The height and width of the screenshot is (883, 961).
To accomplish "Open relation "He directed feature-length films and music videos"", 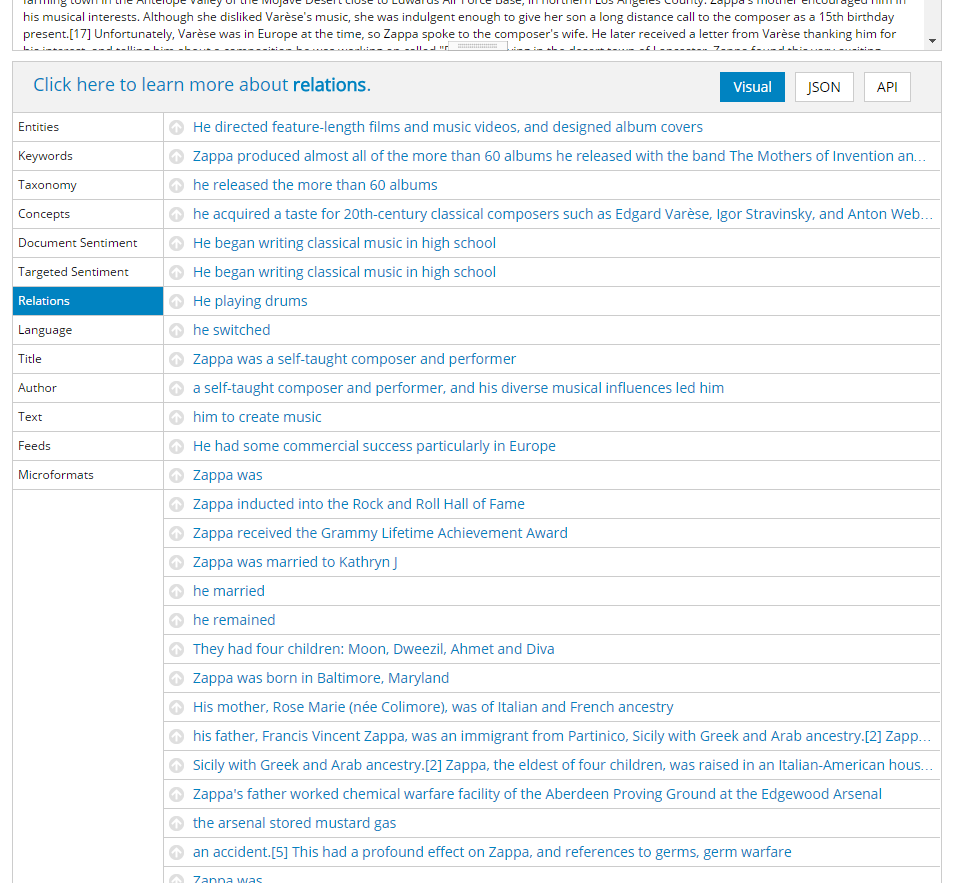I will point(447,127).
